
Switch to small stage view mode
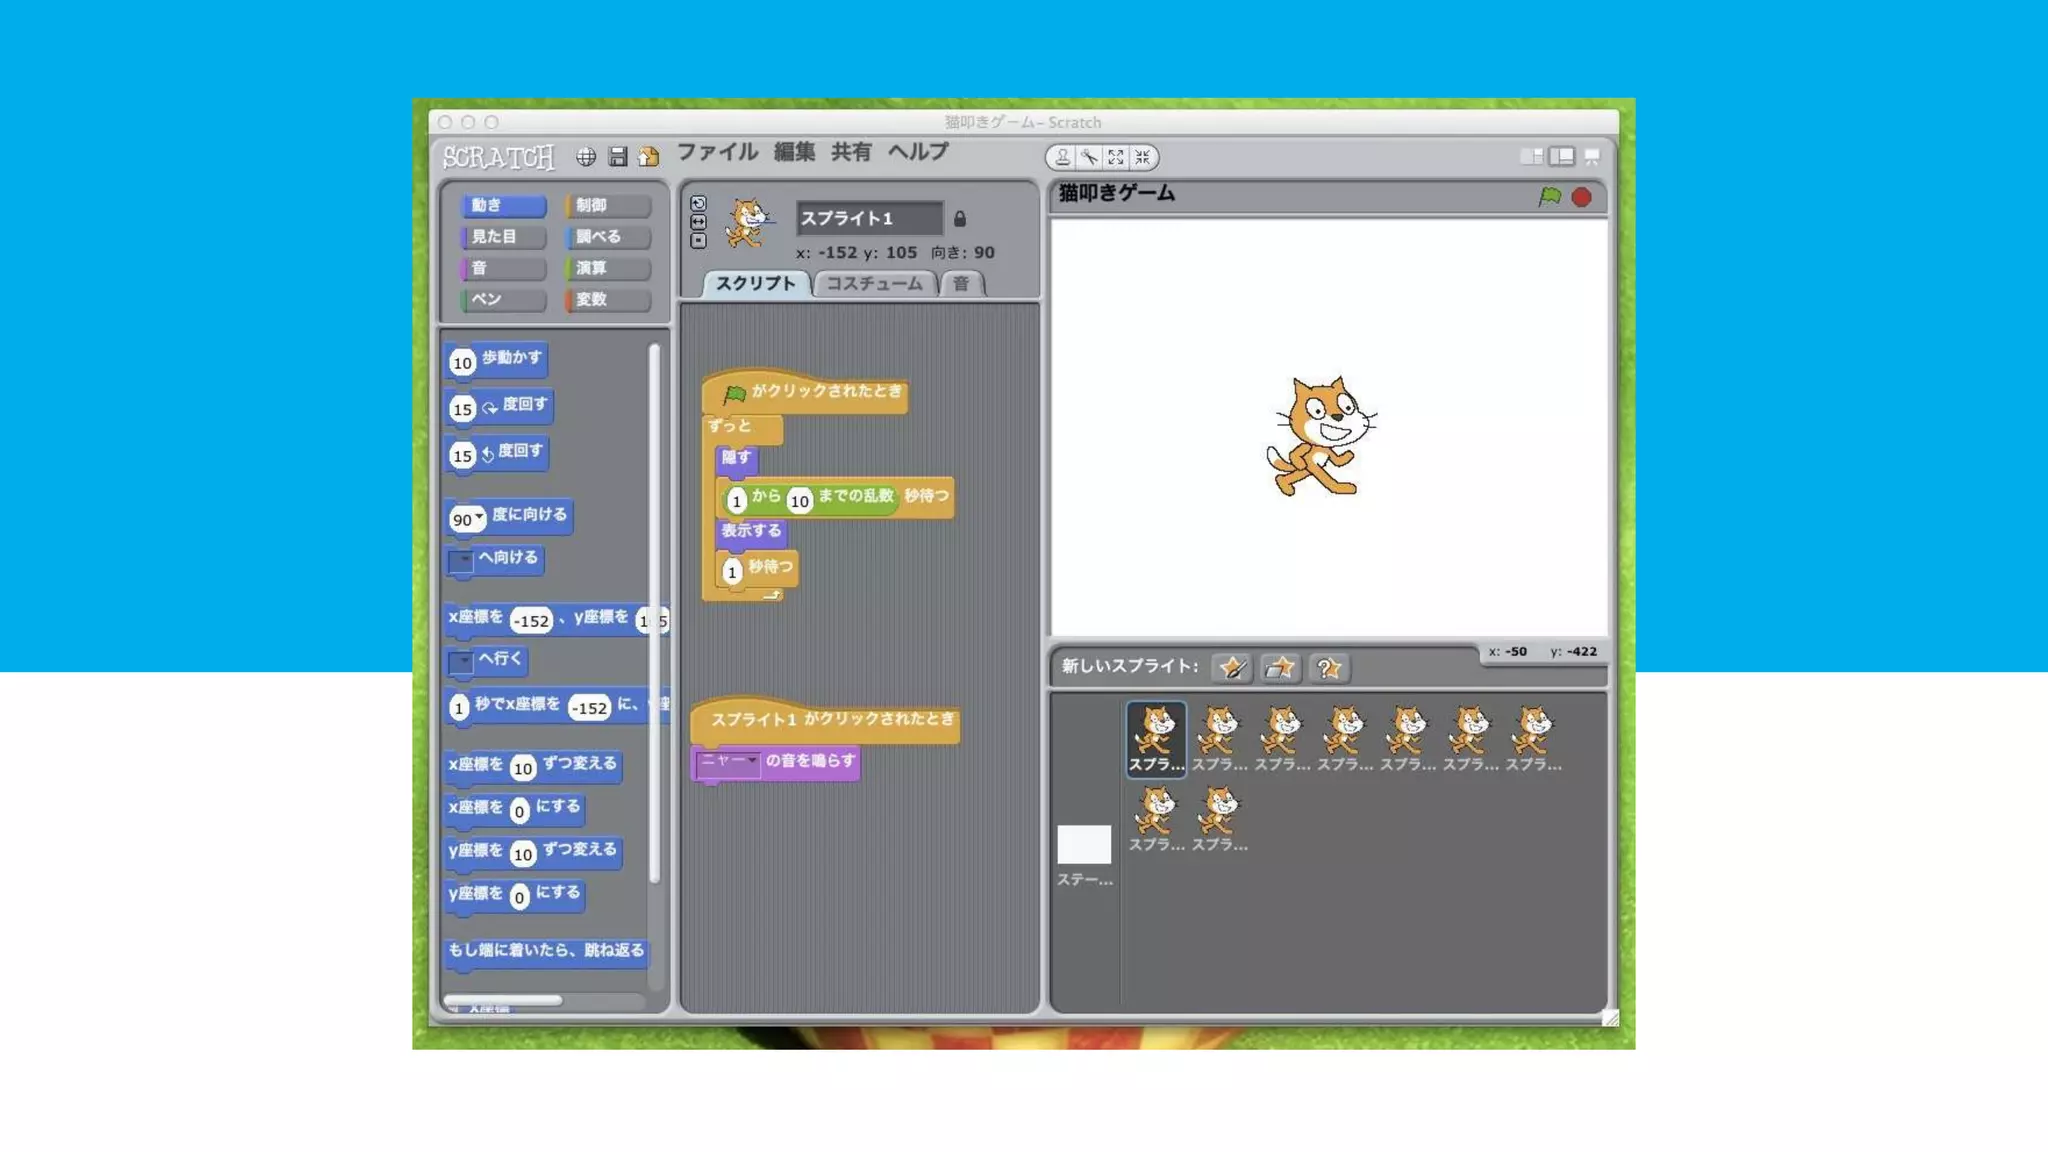[x=1531, y=157]
